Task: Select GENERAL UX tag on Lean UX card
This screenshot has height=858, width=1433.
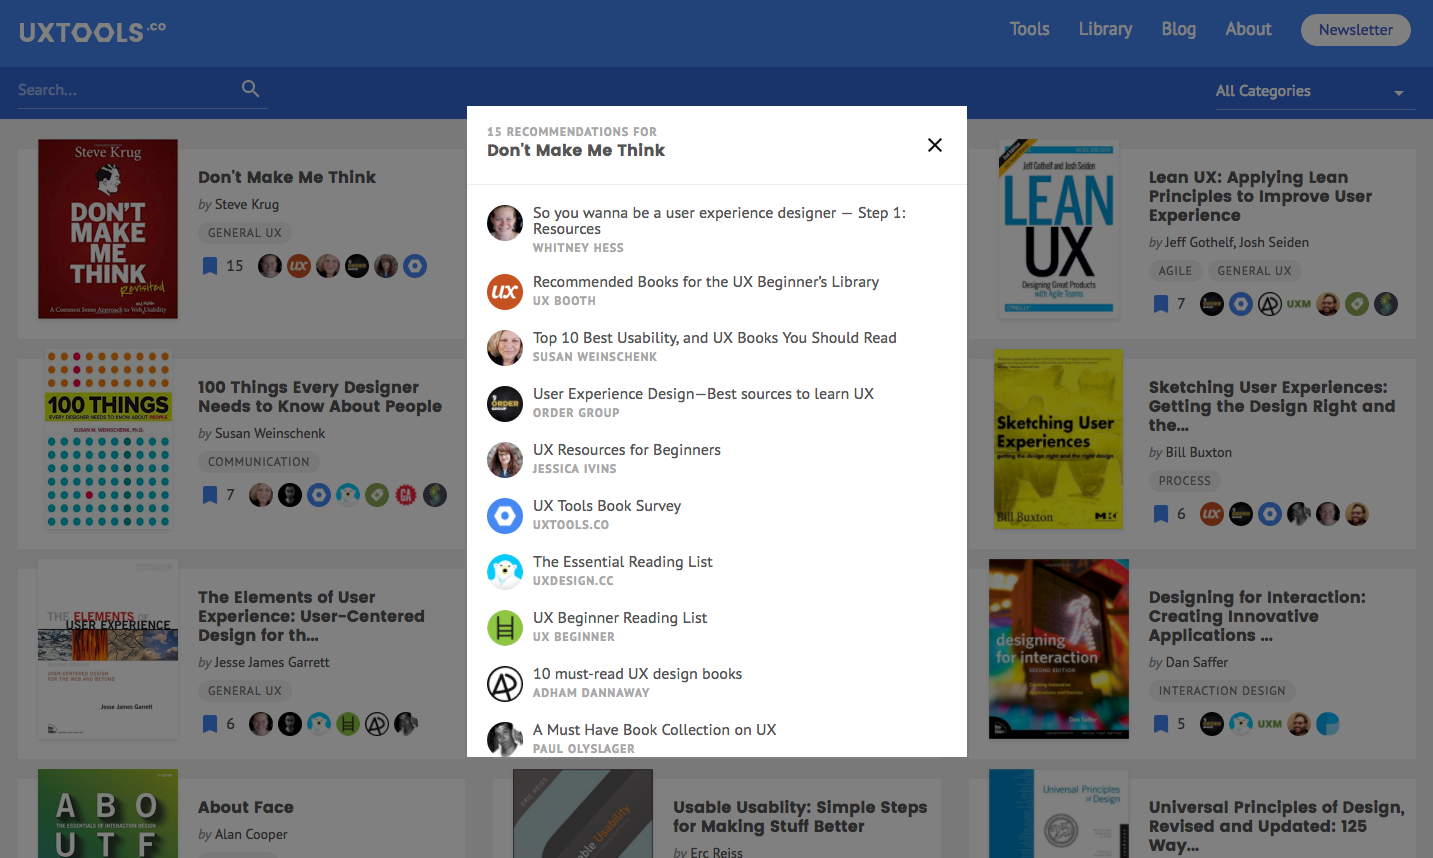Action: pos(1254,271)
